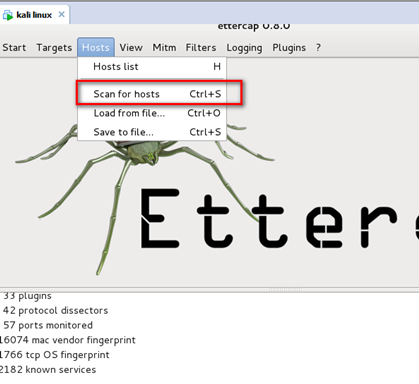Image resolution: width=419 pixels, height=384 pixels.
Task: Open the Plugins menu
Action: 289,48
